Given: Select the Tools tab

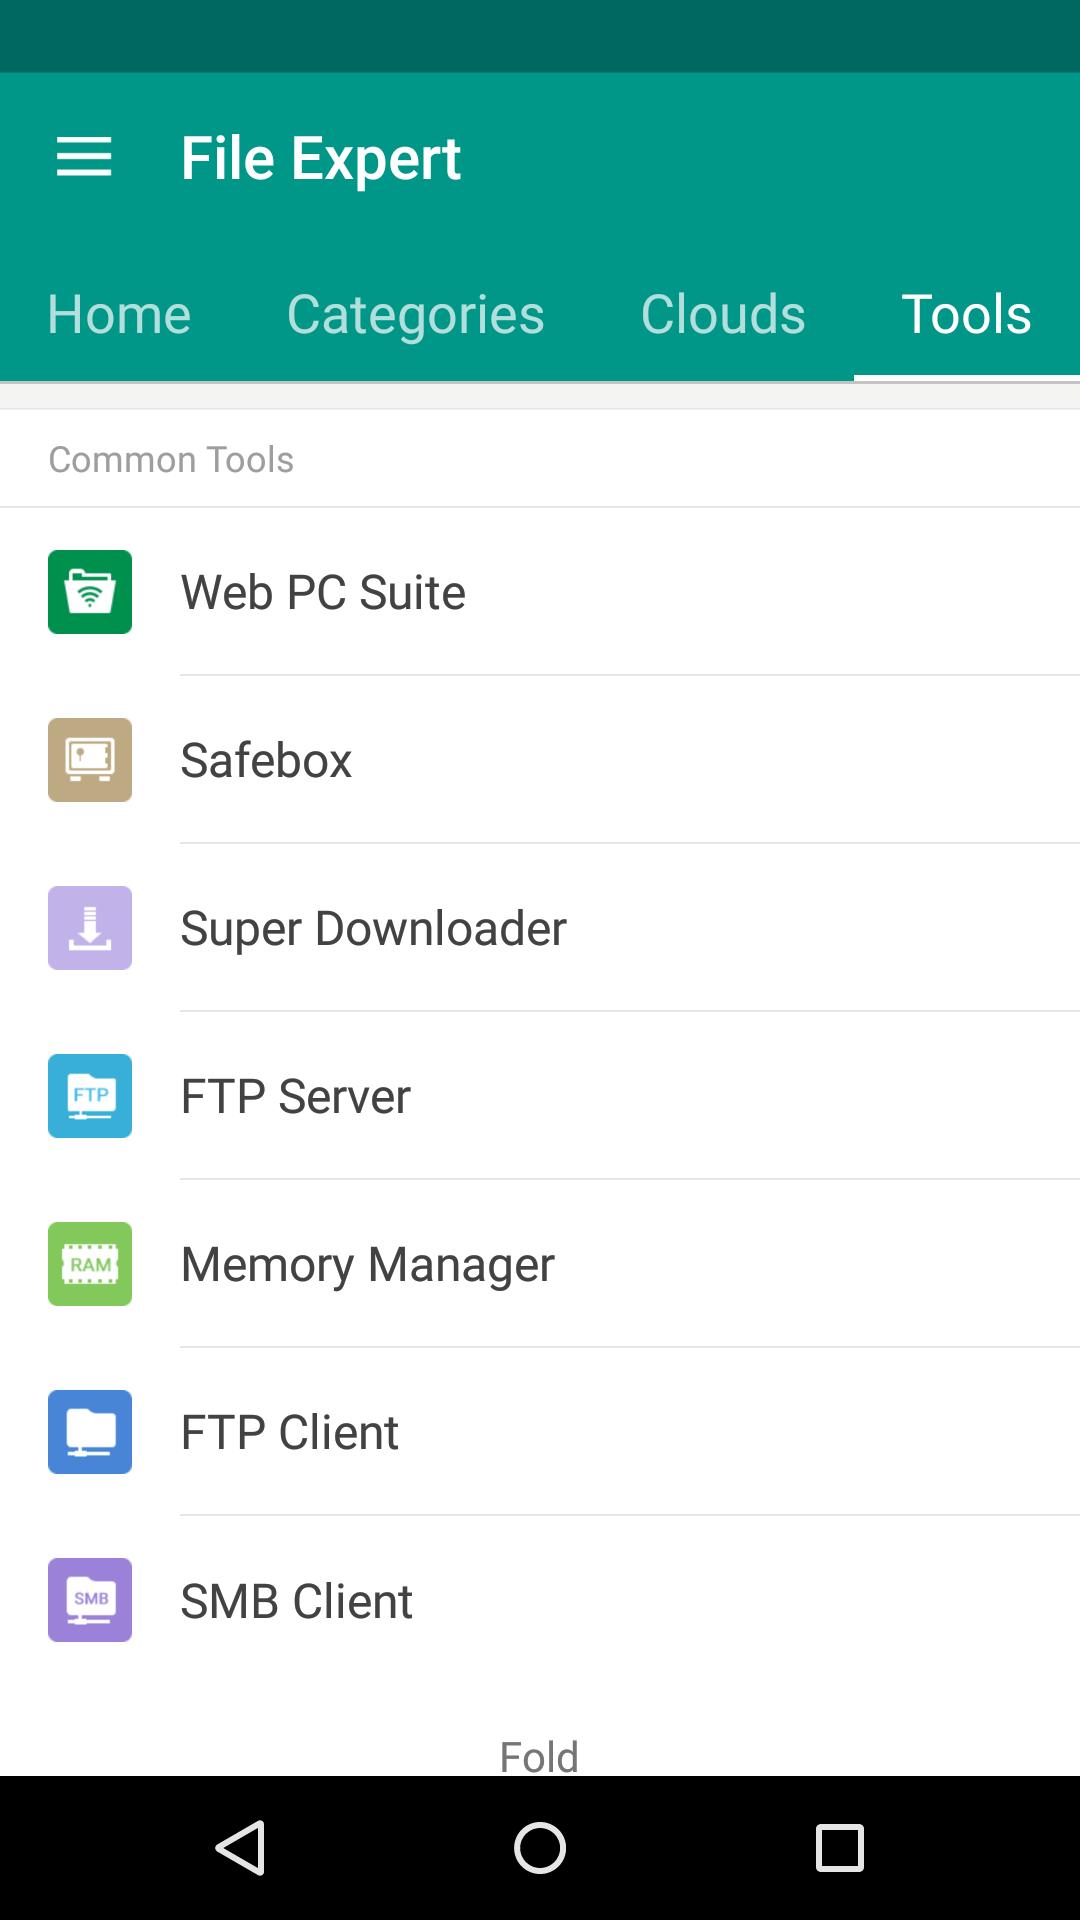Looking at the screenshot, I should tap(965, 313).
